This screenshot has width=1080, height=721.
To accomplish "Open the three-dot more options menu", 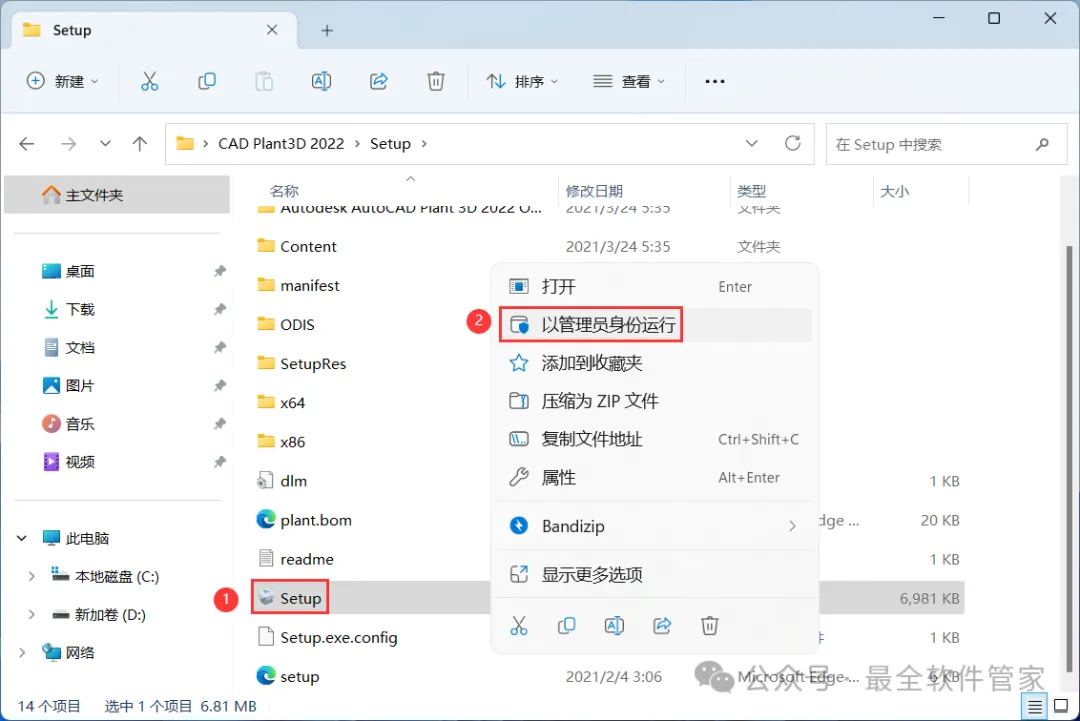I will coord(715,81).
